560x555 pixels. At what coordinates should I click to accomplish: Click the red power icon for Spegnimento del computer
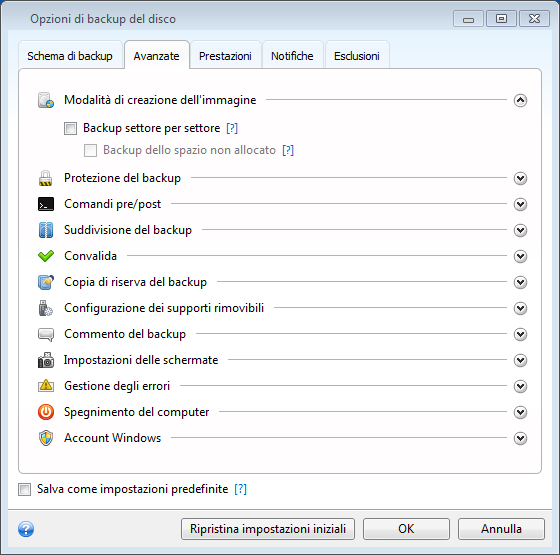point(46,412)
